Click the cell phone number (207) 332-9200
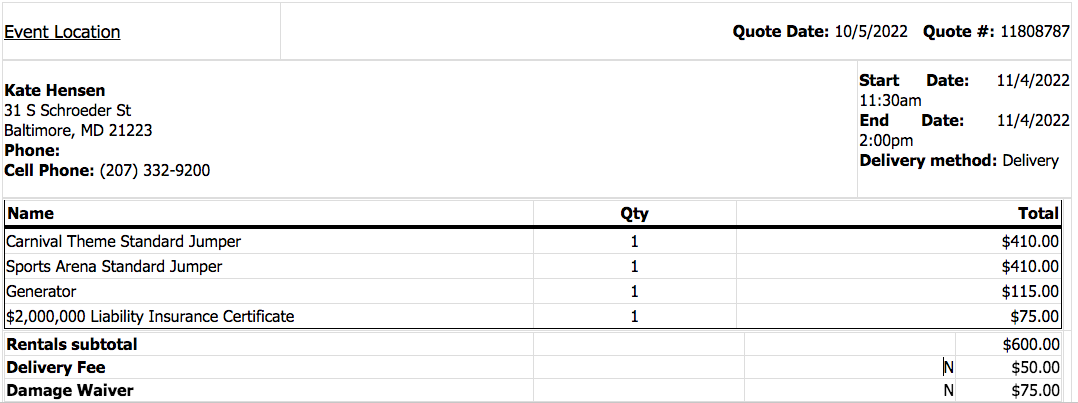 click(155, 171)
